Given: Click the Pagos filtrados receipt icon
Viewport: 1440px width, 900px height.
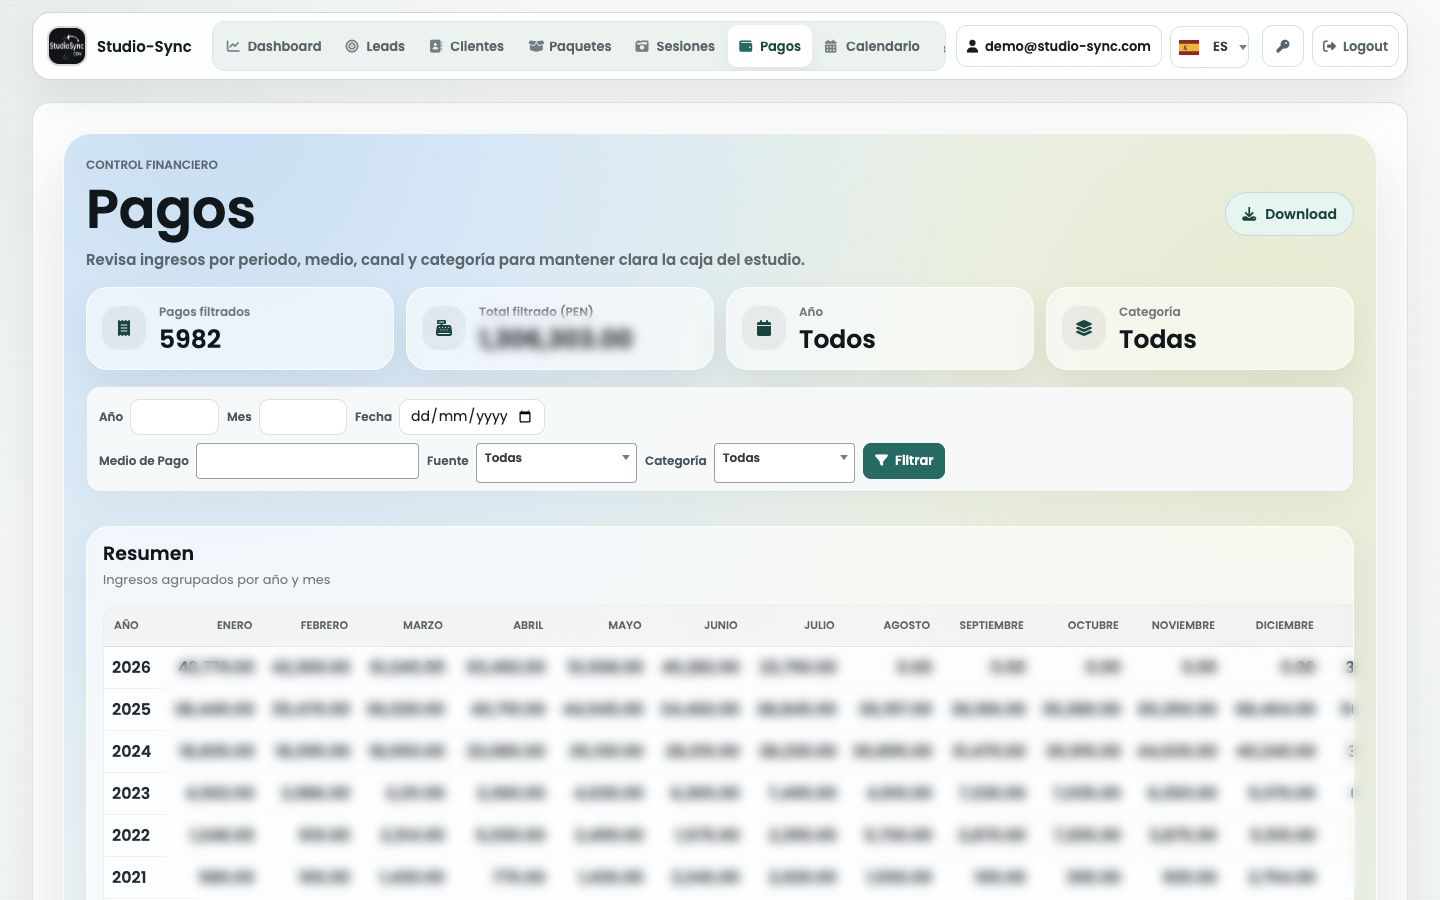Looking at the screenshot, I should click(x=124, y=328).
